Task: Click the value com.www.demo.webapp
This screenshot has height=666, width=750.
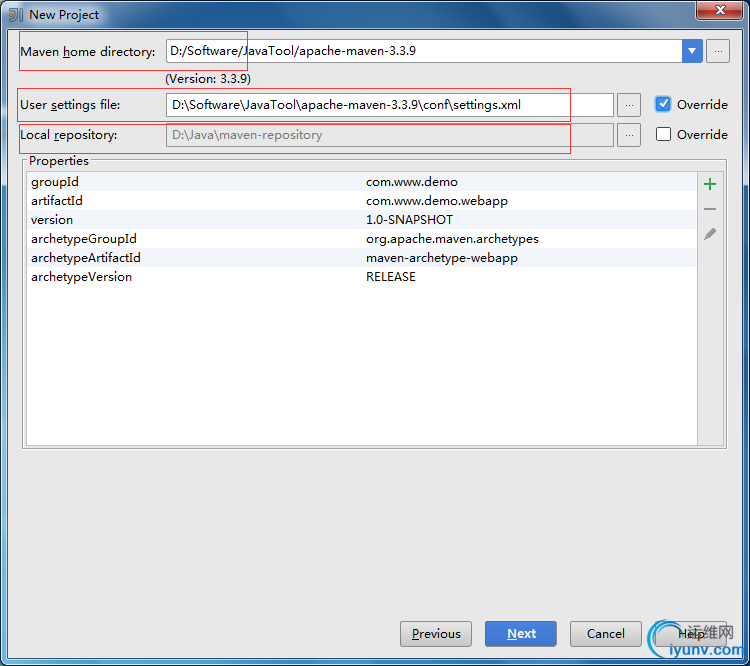Action: coord(437,201)
